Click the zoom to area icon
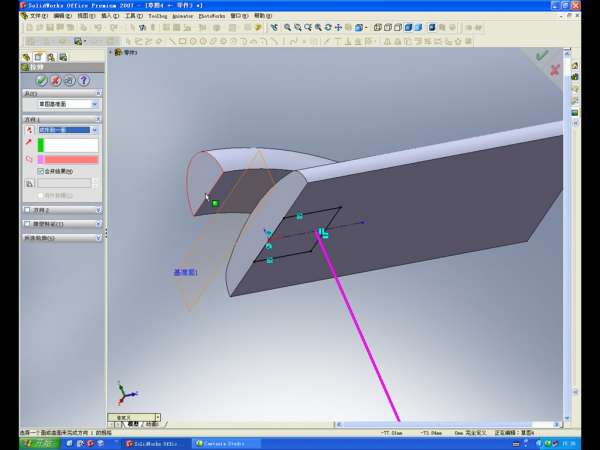 coord(297,28)
